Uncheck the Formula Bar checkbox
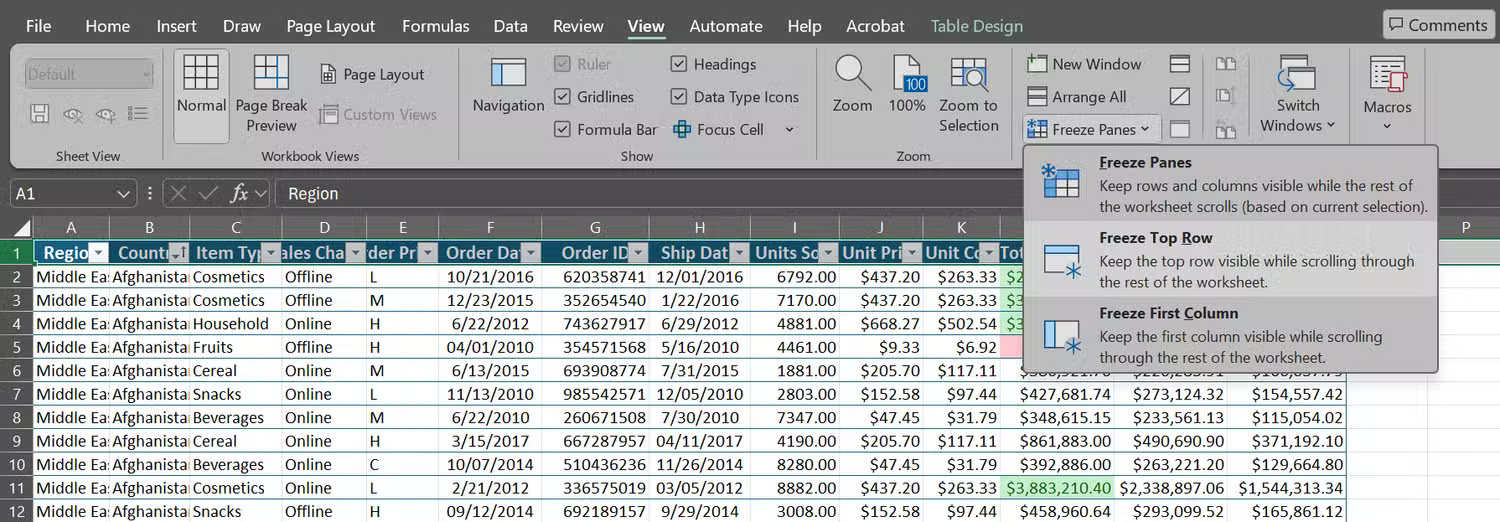This screenshot has height=522, width=1500. (562, 129)
